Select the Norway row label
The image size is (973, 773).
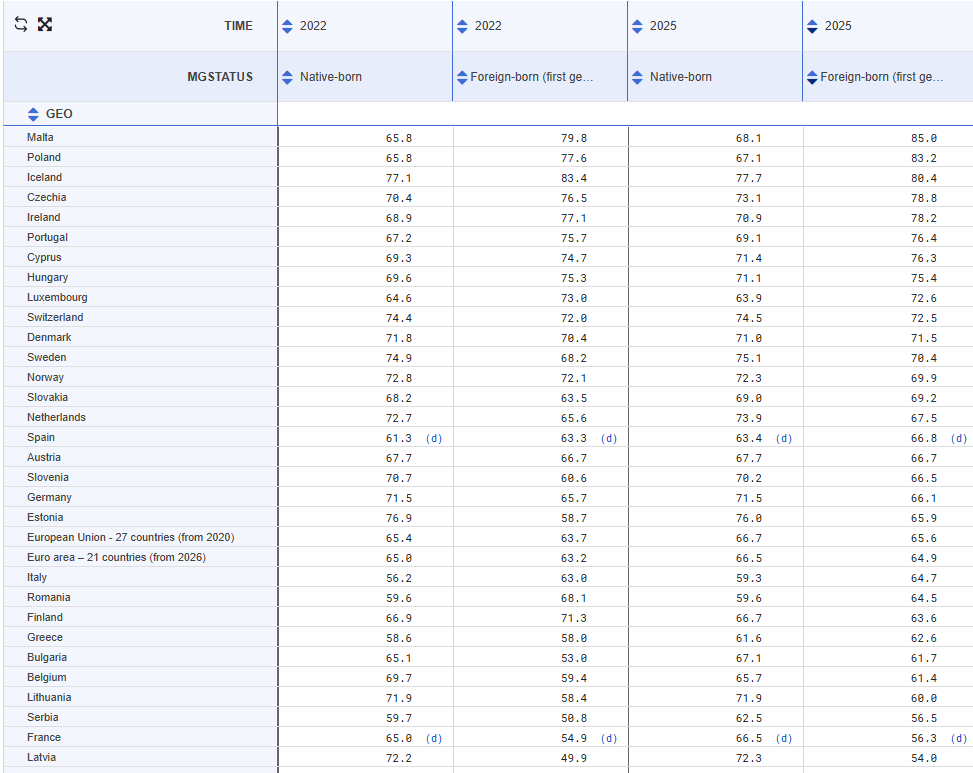45,377
